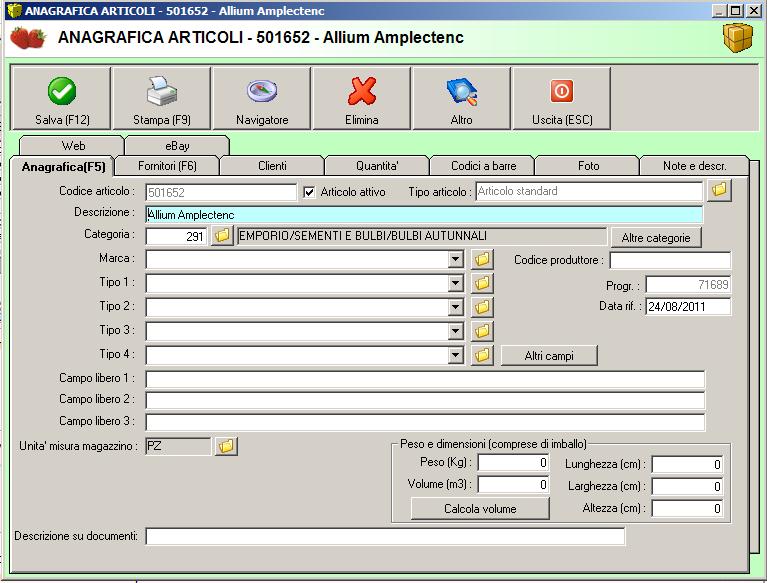The width and height of the screenshot is (767, 583).
Task: Open the Quantita' tab
Action: (377, 166)
